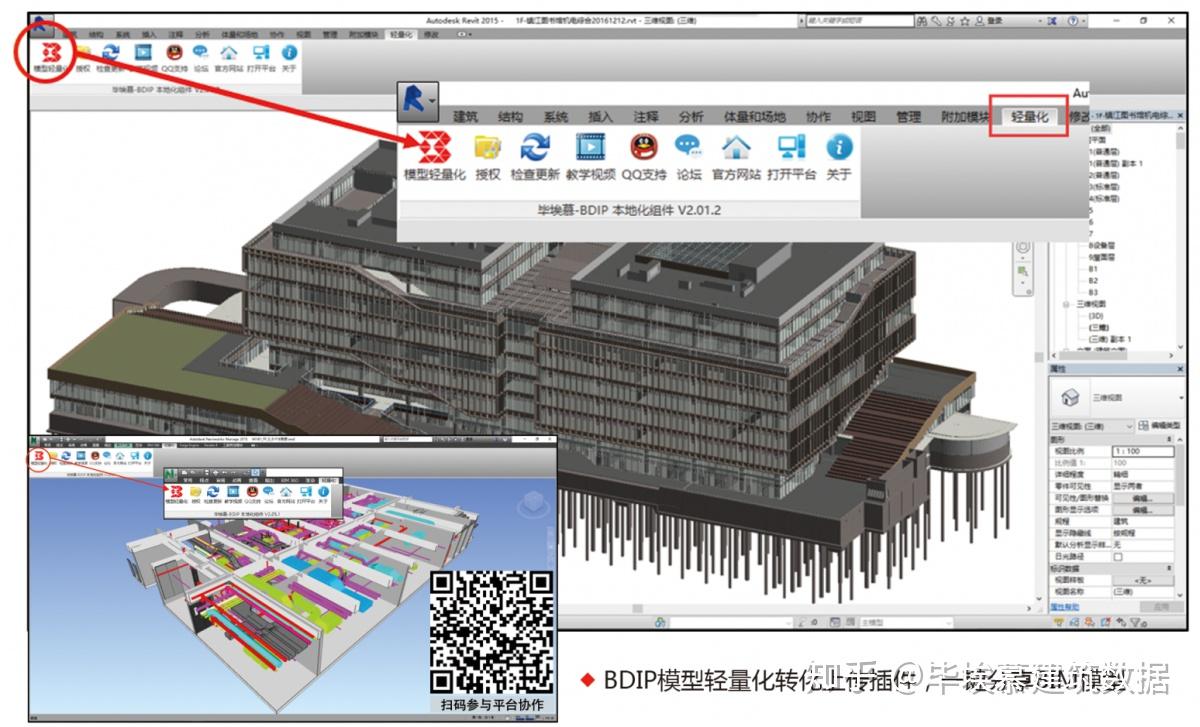Screen dimensions: 1200x727
Task: Select B3 floor plan in Project Browser
Action: pos(1093,293)
